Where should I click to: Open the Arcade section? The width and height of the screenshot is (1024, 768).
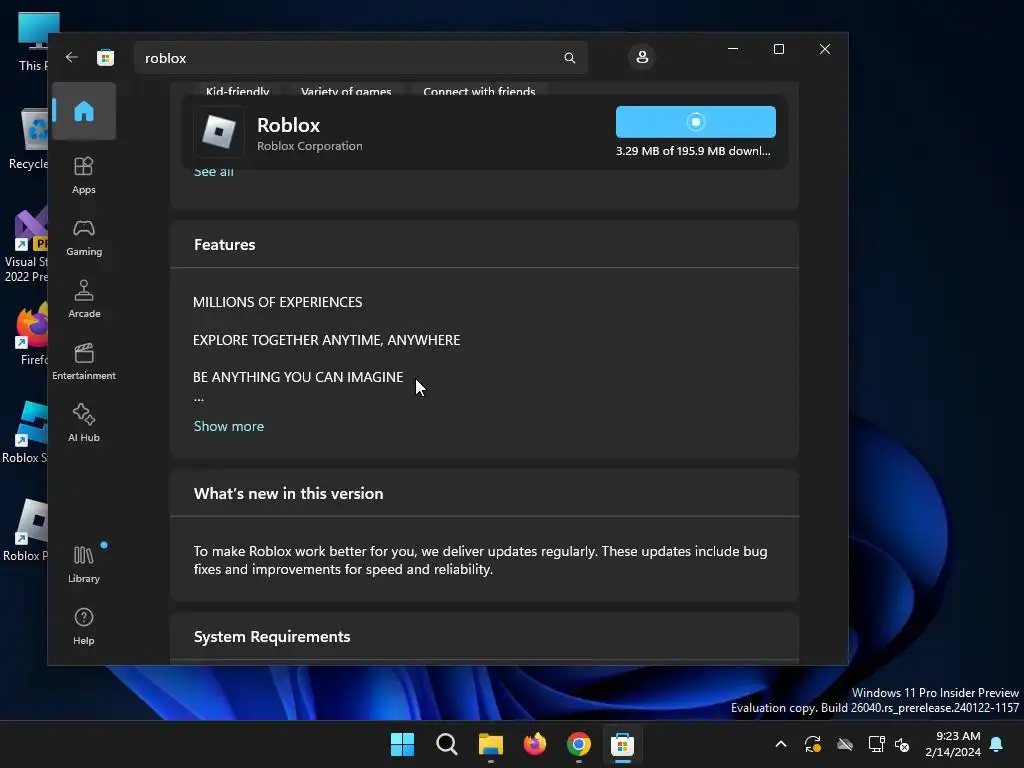tap(84, 300)
